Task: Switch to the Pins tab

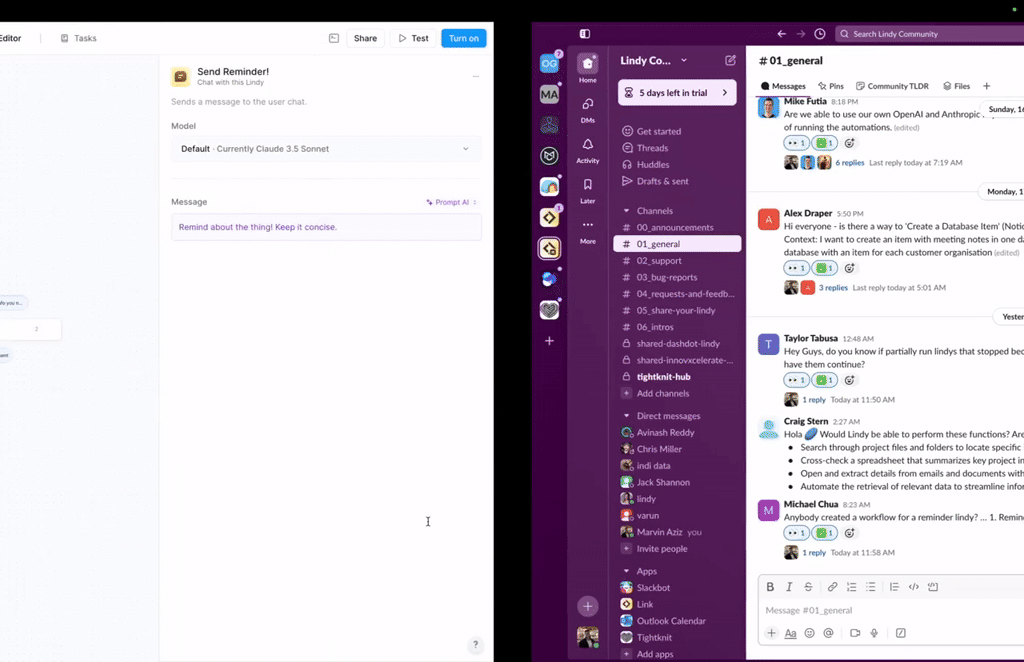Action: pyautogui.click(x=830, y=86)
